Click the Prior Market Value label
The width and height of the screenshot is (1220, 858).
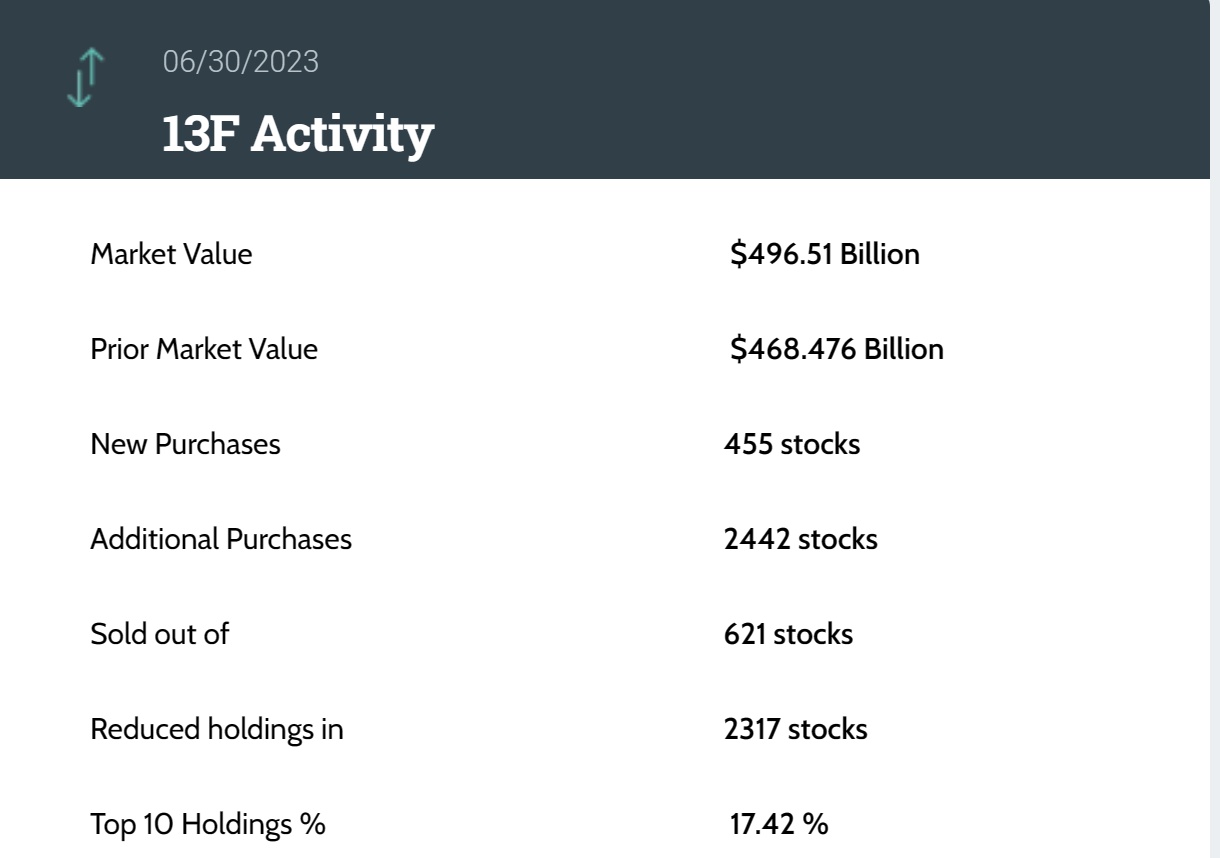tap(204, 350)
